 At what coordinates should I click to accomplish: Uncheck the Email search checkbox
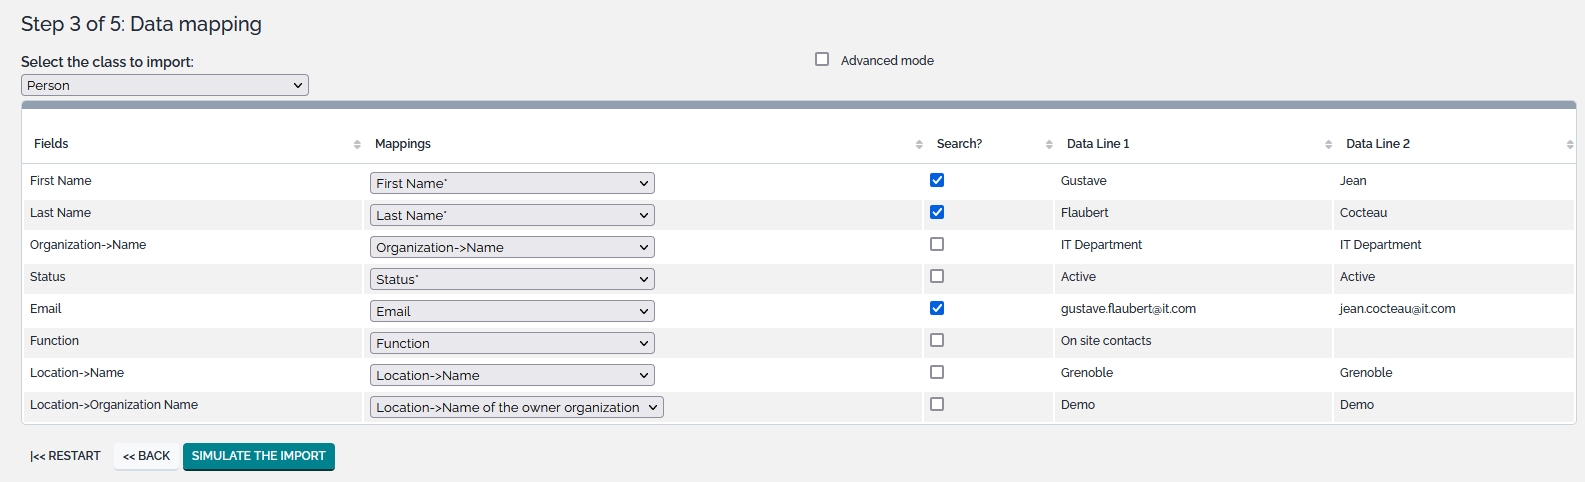937,309
